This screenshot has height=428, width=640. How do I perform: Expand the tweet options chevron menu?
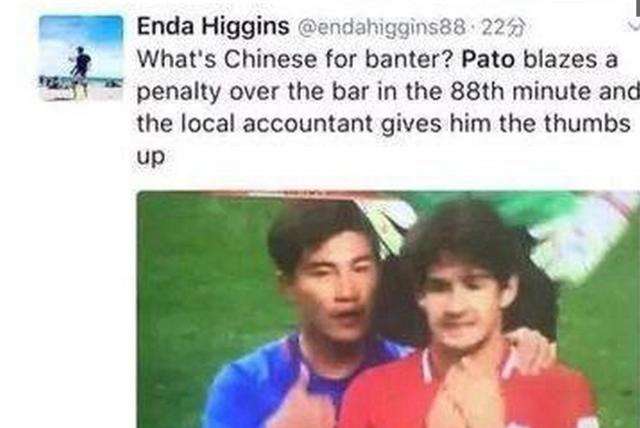pyautogui.click(x=634, y=27)
